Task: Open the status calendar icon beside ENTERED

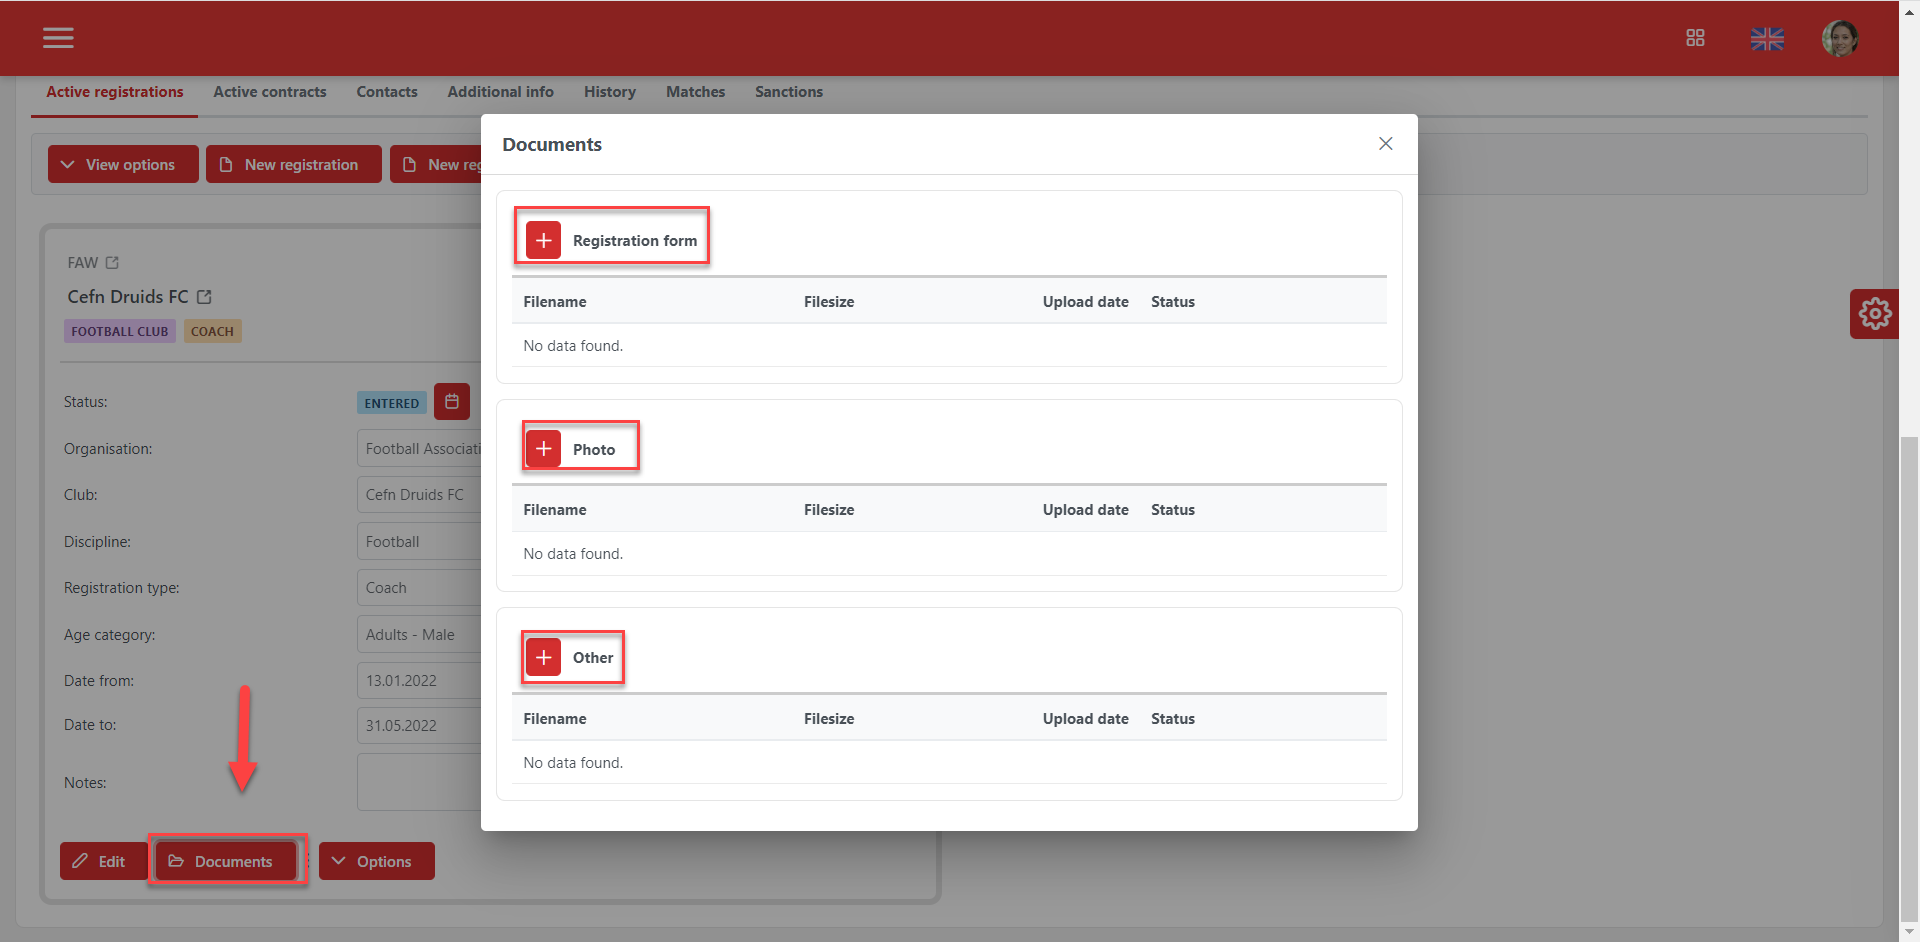Action: (452, 402)
